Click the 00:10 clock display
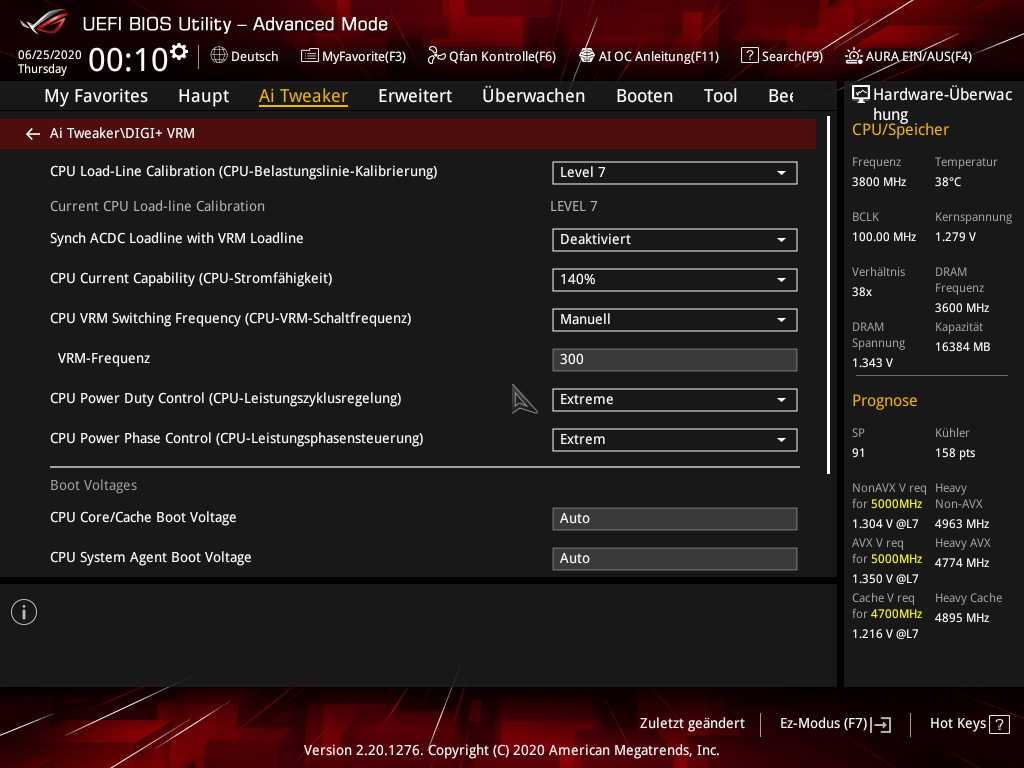1024x768 pixels. point(128,60)
